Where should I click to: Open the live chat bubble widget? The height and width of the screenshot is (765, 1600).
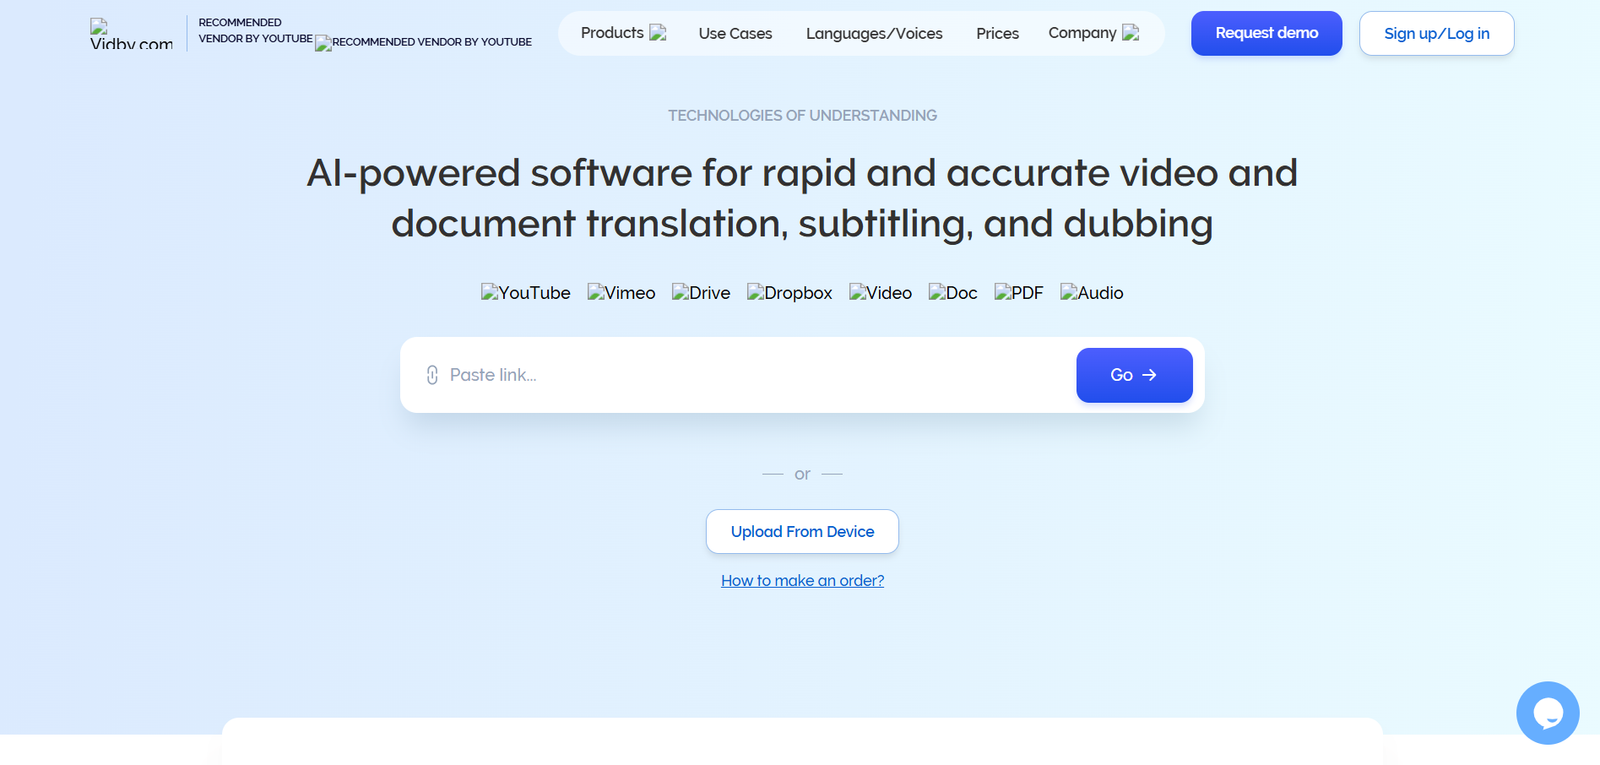(1547, 713)
